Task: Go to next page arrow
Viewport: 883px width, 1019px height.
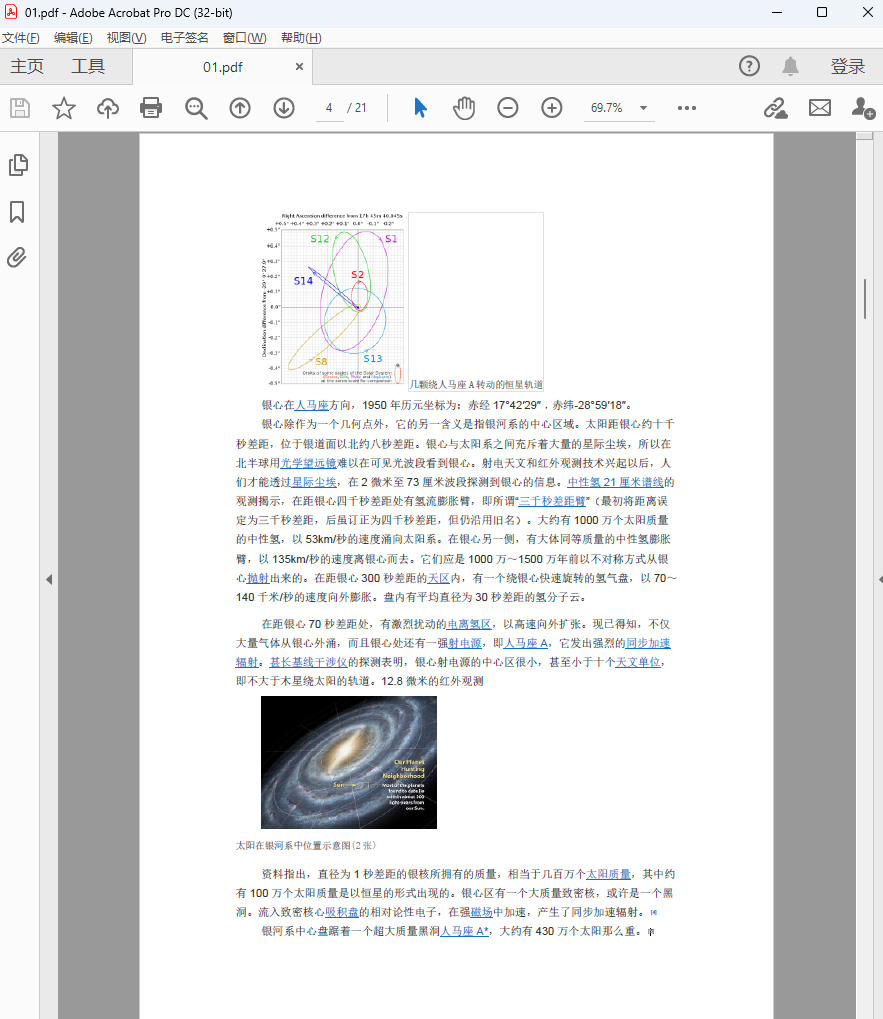Action: click(284, 108)
